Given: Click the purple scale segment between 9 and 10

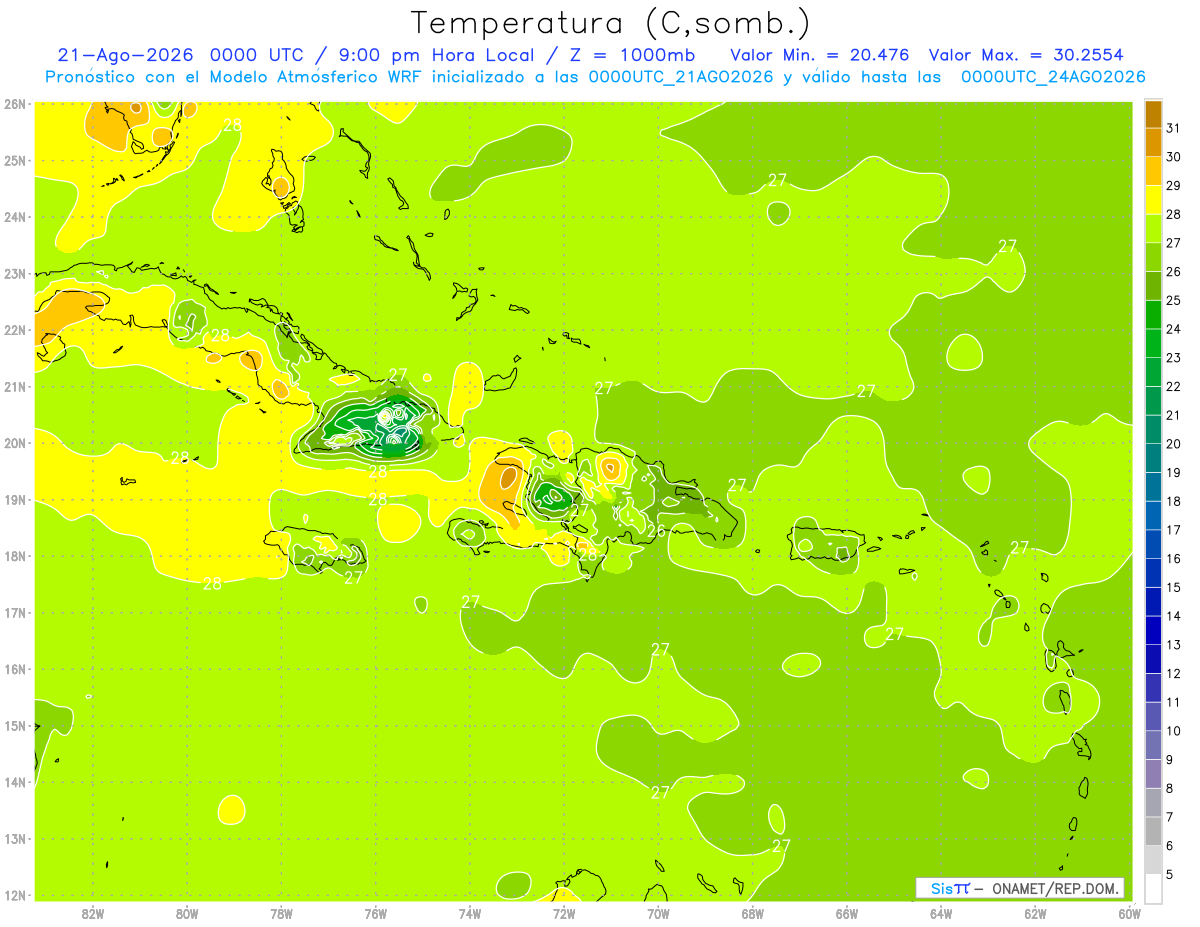Looking at the screenshot, I should point(1153,745).
